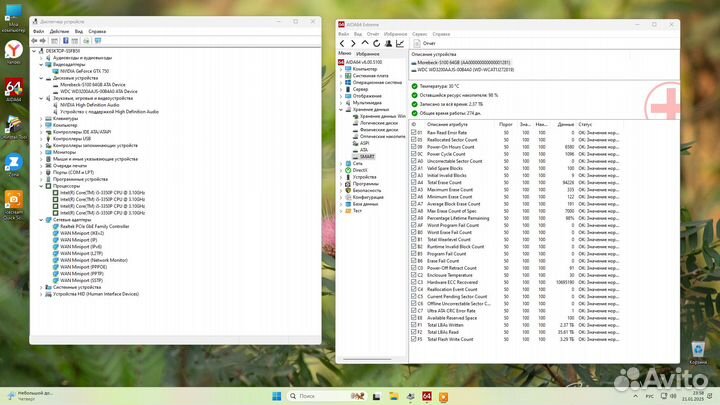Viewport: 720px width, 405px height.
Task: Open Файл menu in Device Manager
Action: point(38,31)
